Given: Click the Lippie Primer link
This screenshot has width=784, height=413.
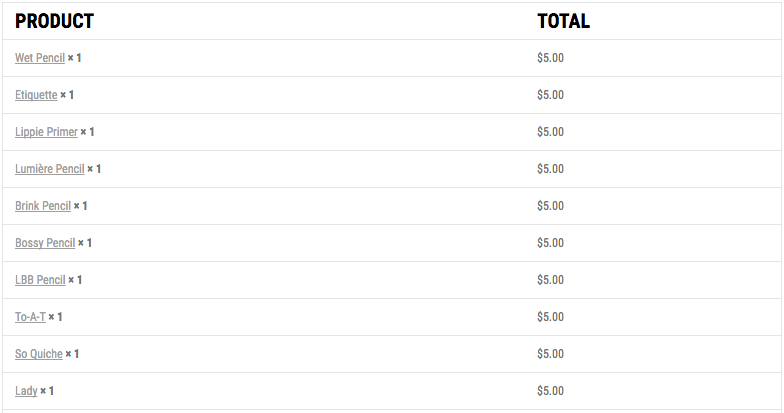Looking at the screenshot, I should pyautogui.click(x=46, y=132).
